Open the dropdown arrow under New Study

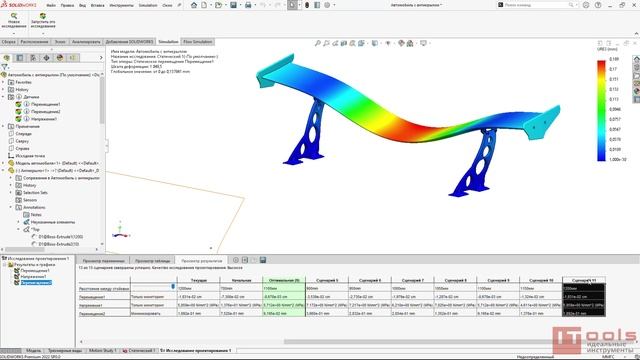coord(14,33)
